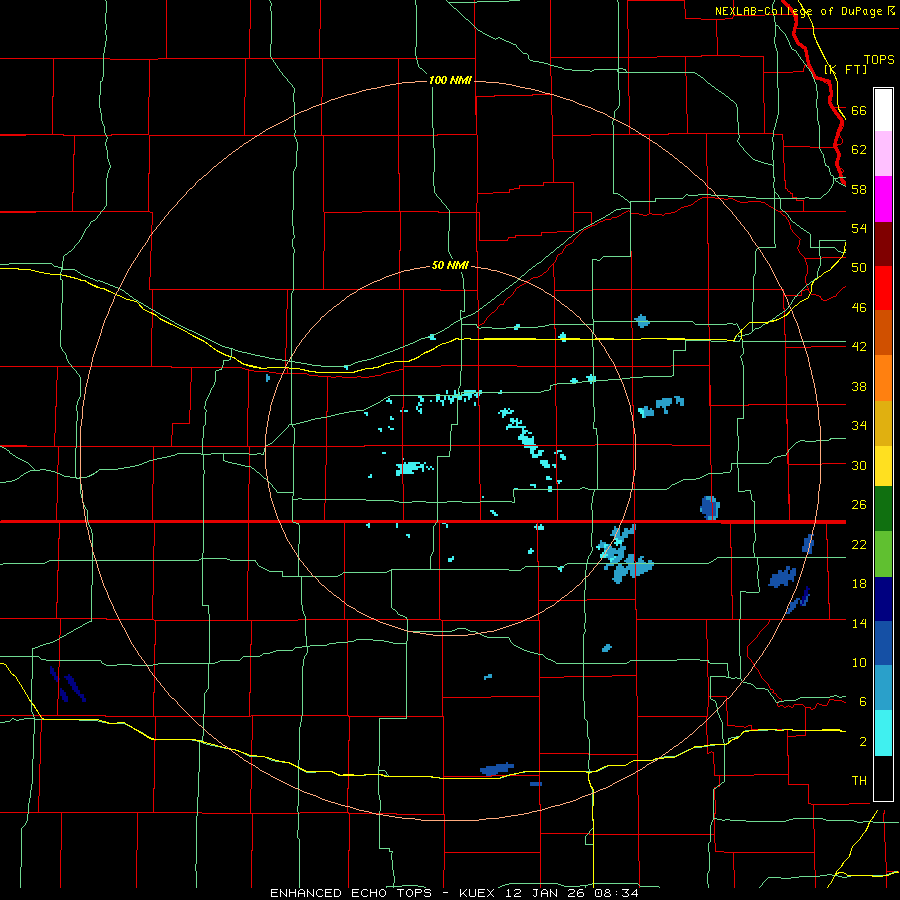Click the black TH legend swatch
Image resolution: width=900 pixels, height=900 pixels.
pyautogui.click(x=883, y=778)
